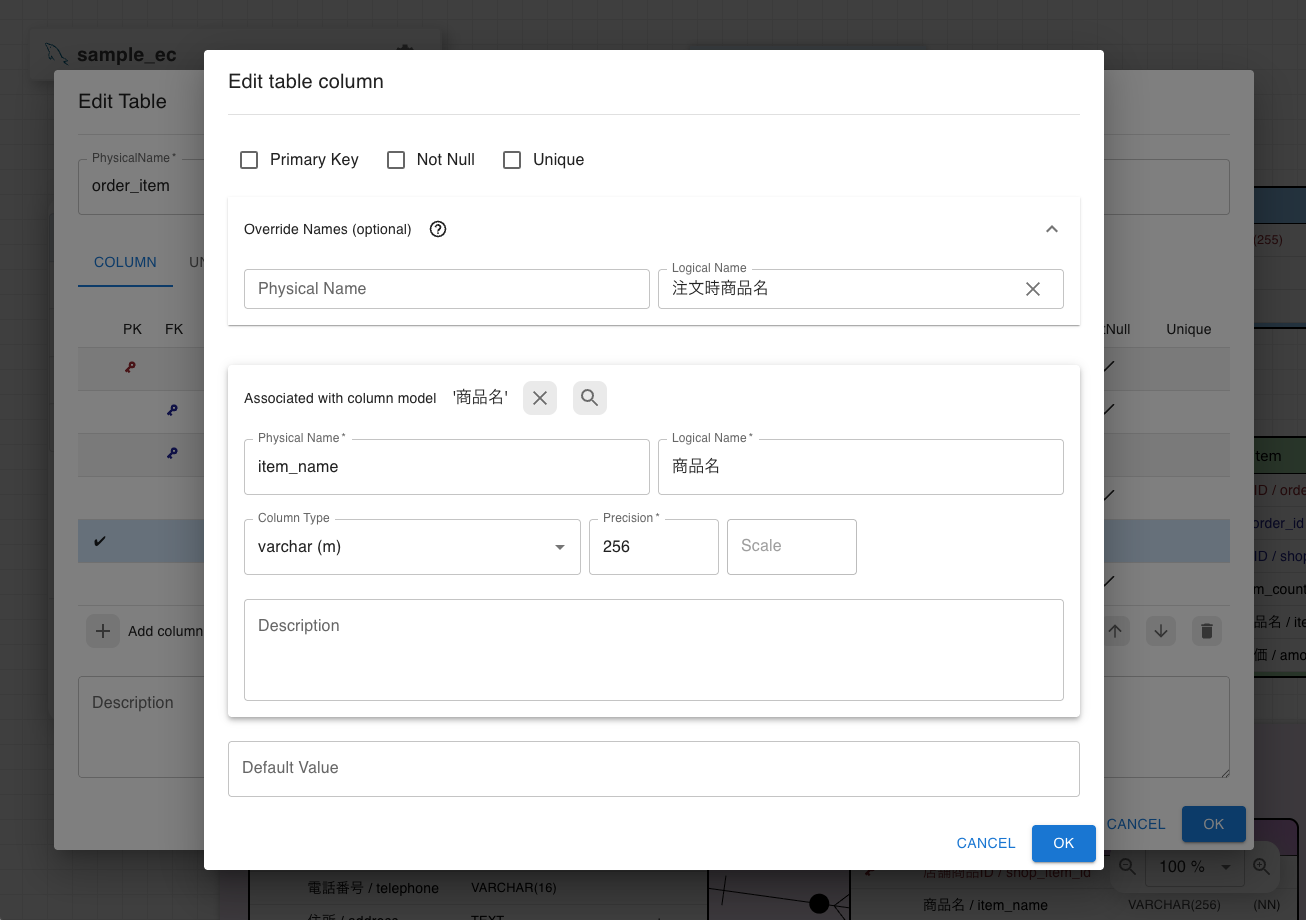Click the zoom out magnifier icon
This screenshot has width=1306, height=920.
[x=1127, y=867]
